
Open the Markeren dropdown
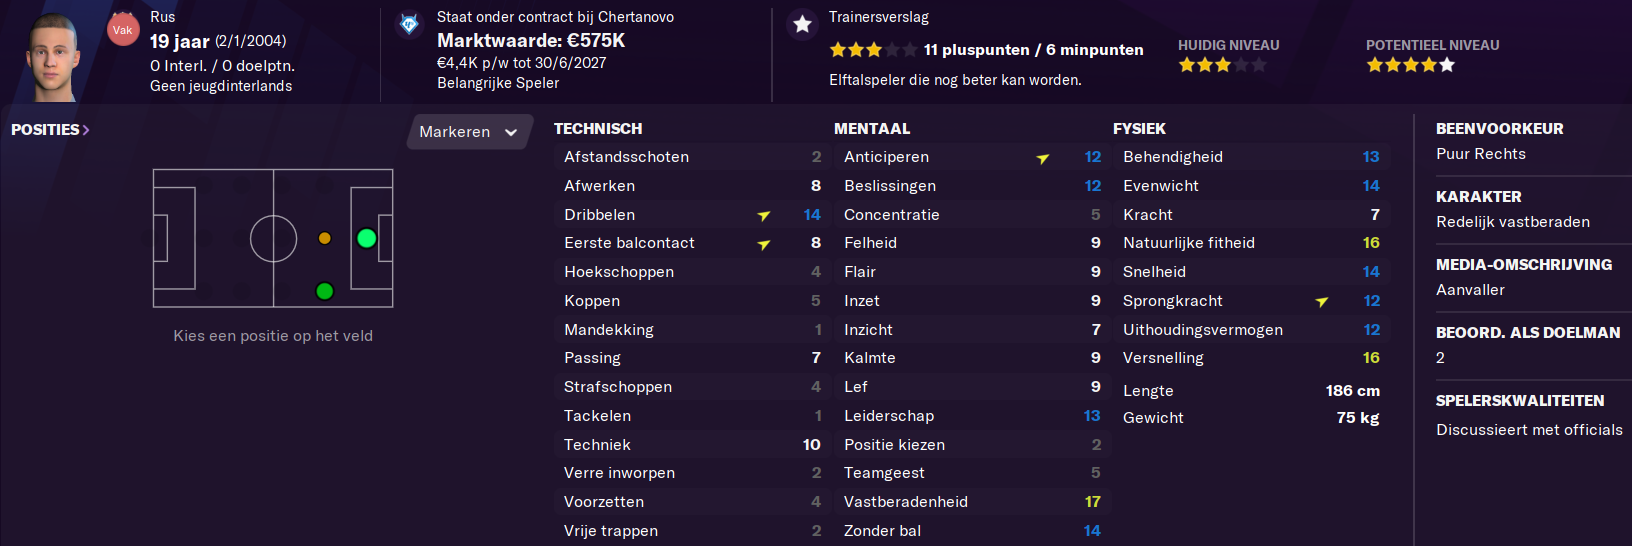point(469,132)
